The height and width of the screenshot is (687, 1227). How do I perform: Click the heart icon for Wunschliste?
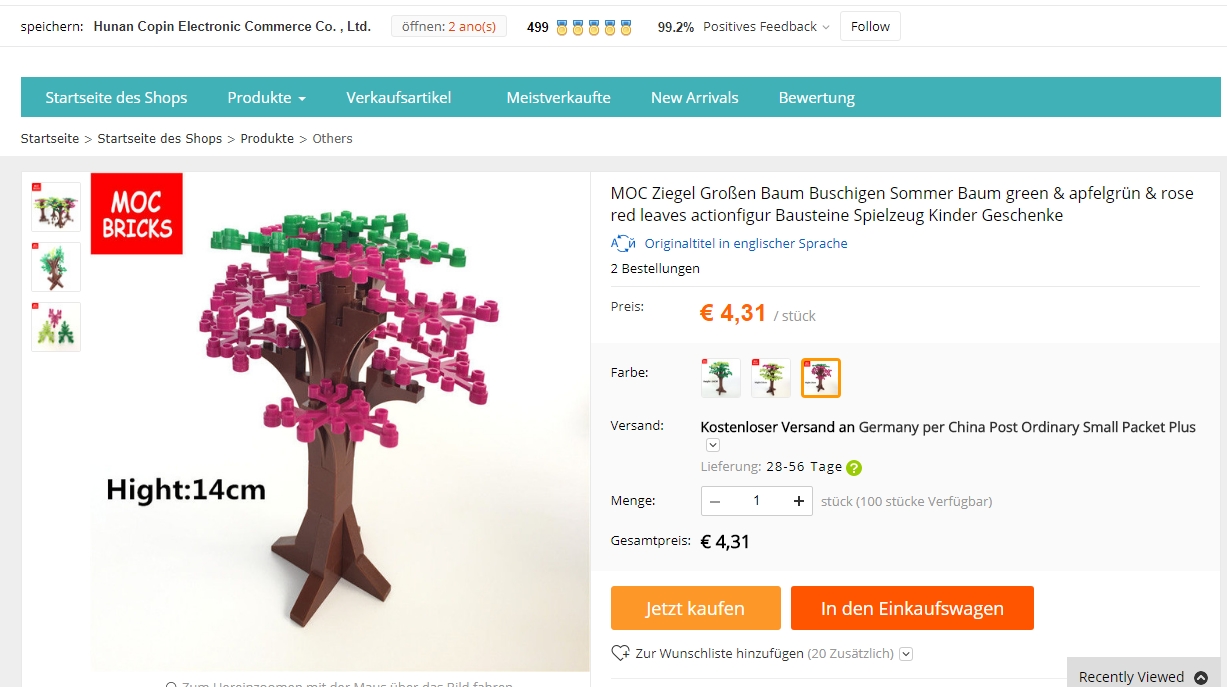pos(620,653)
